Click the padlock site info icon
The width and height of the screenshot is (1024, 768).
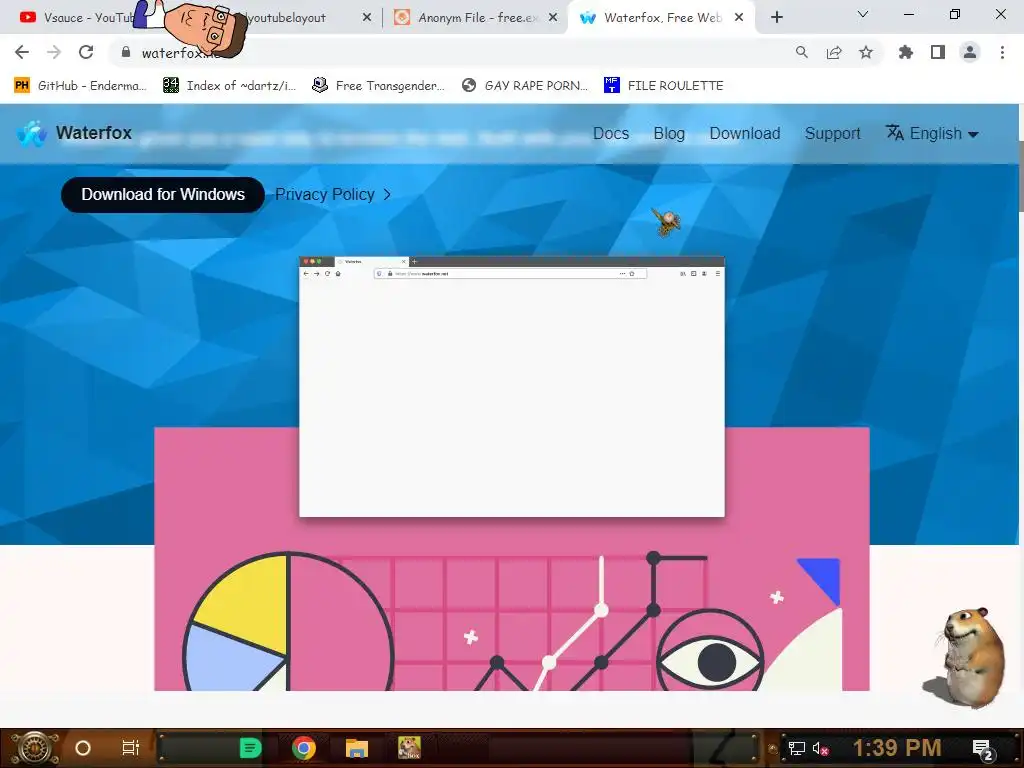pyautogui.click(x=126, y=52)
